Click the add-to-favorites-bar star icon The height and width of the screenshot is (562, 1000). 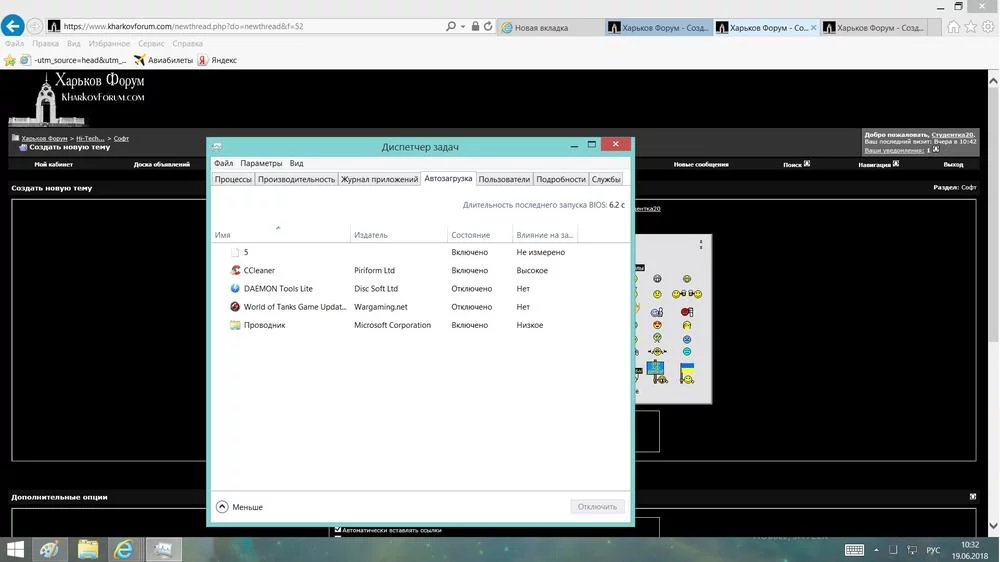tap(10, 60)
